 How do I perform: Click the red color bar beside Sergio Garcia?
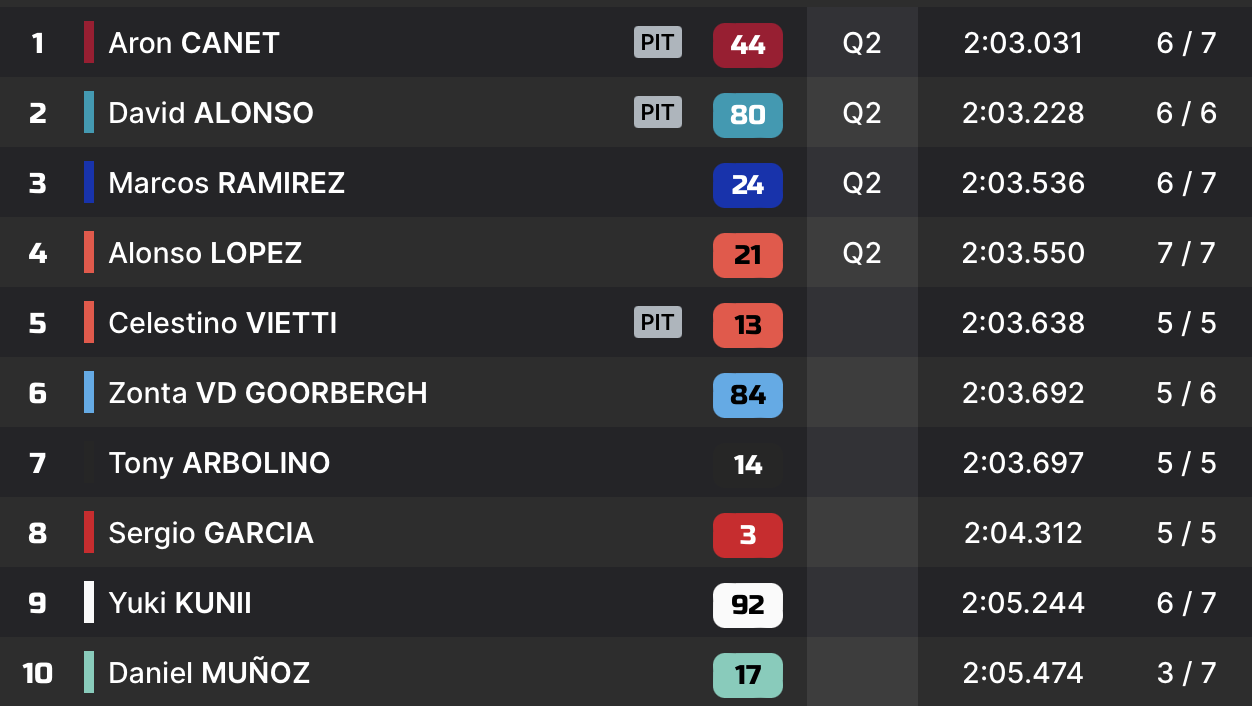[x=89, y=532]
